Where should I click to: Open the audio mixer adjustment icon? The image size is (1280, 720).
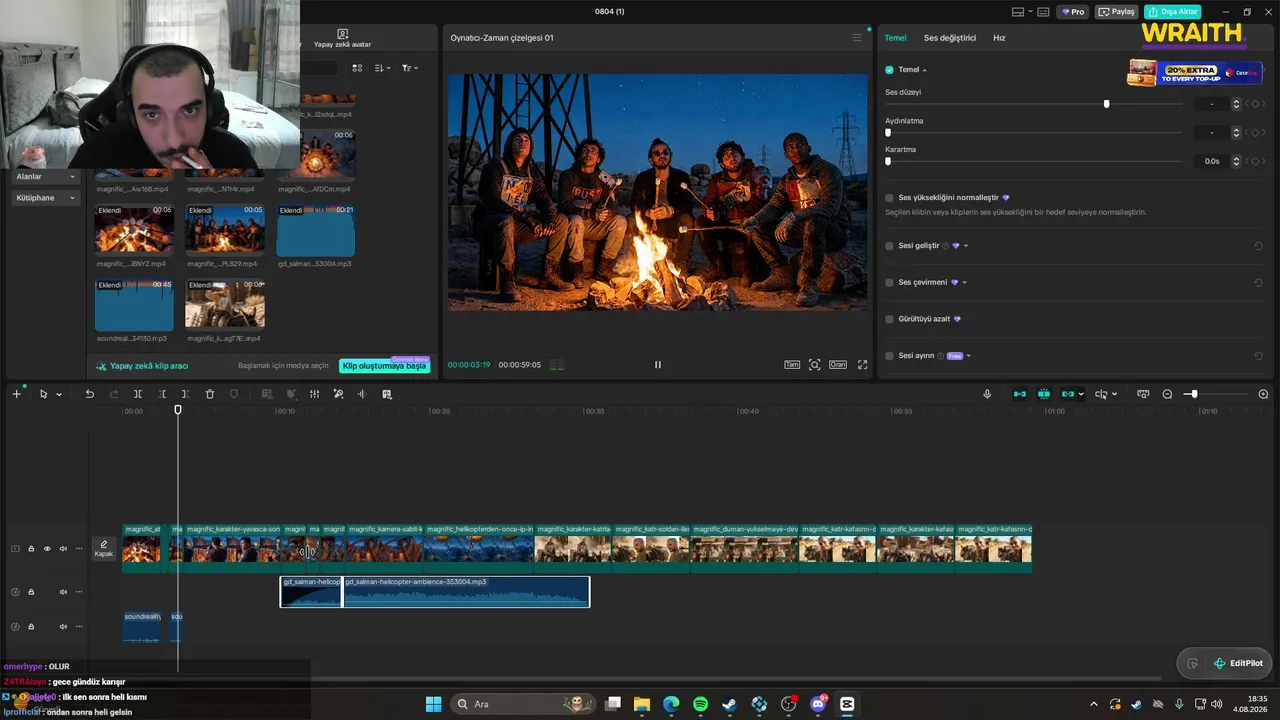pos(314,394)
